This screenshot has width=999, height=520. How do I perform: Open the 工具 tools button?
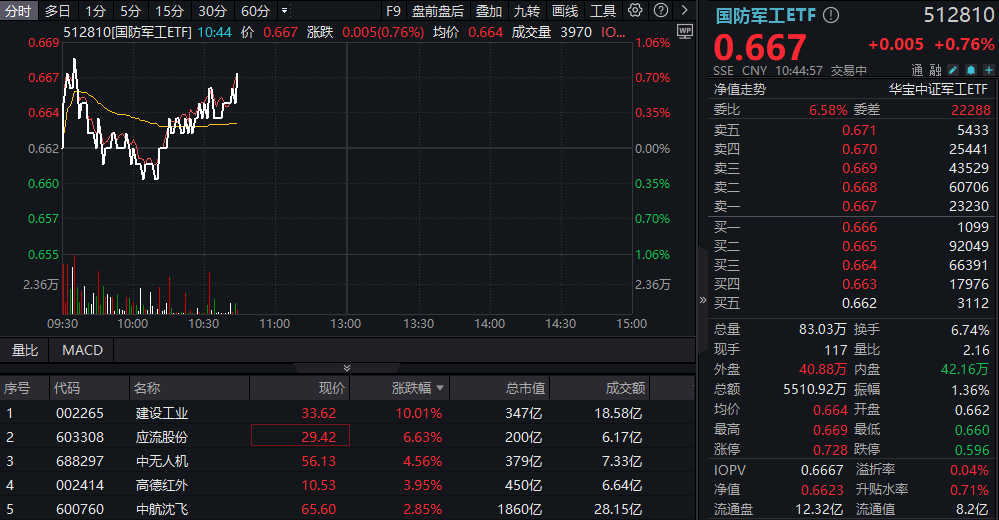603,11
